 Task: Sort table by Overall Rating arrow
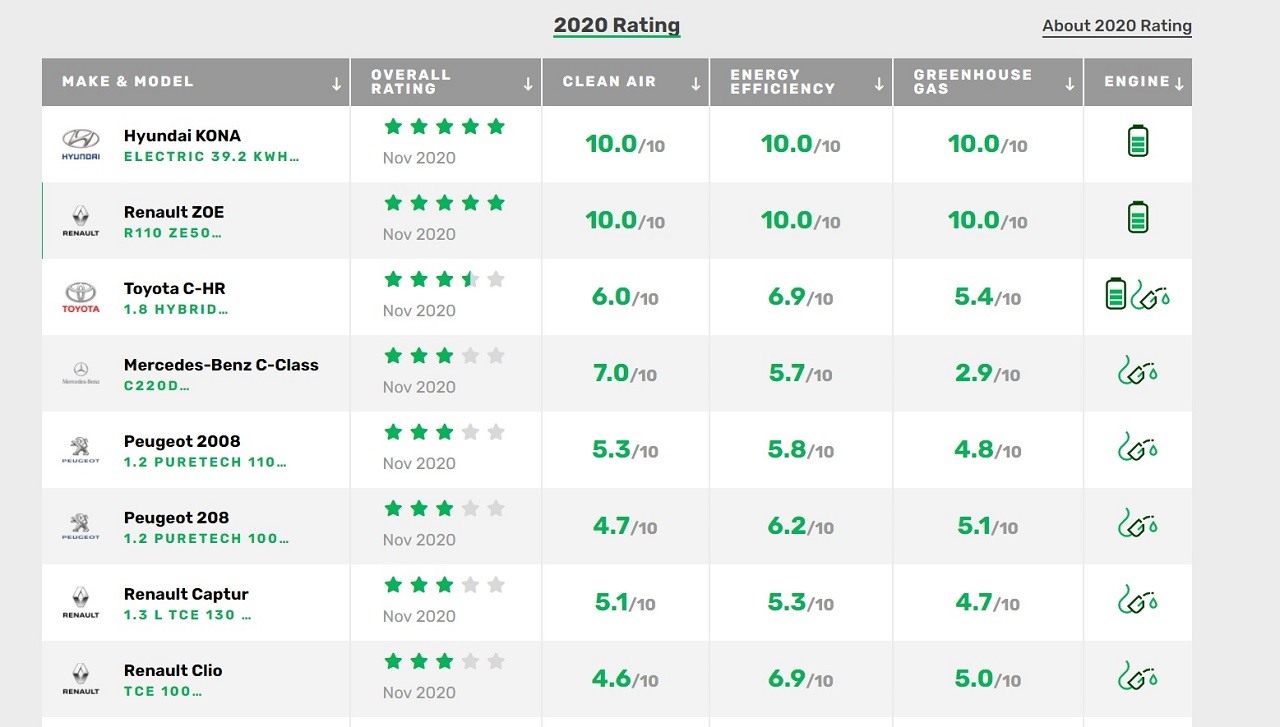pos(528,85)
